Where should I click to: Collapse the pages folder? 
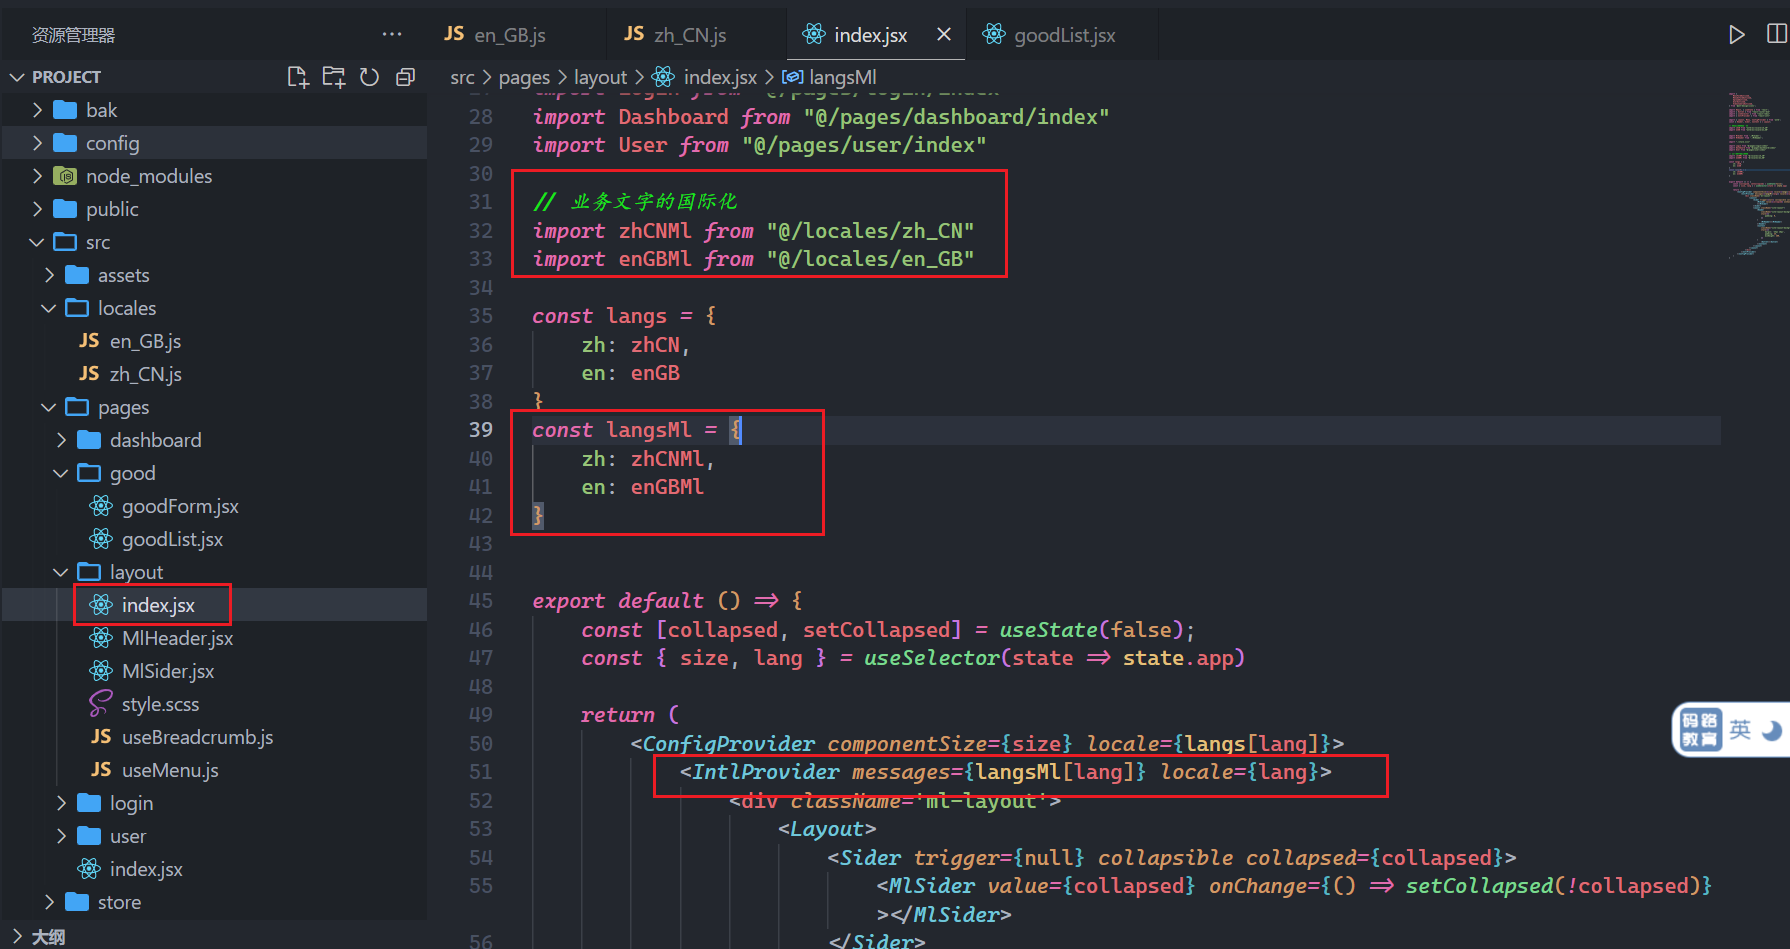pos(49,407)
